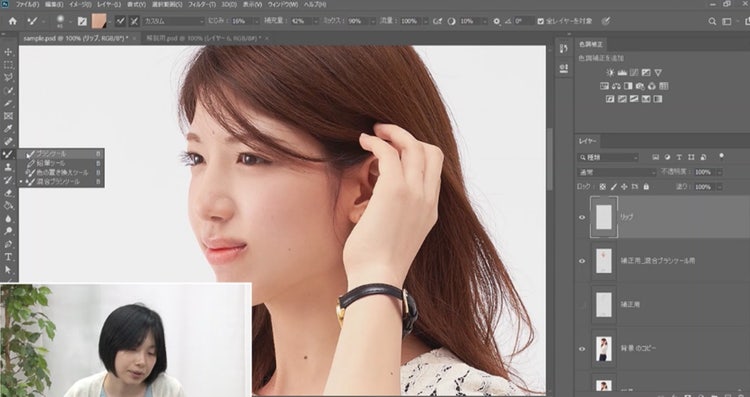Add an Invert adjustment
The width and height of the screenshot is (750, 397).
tap(610, 99)
